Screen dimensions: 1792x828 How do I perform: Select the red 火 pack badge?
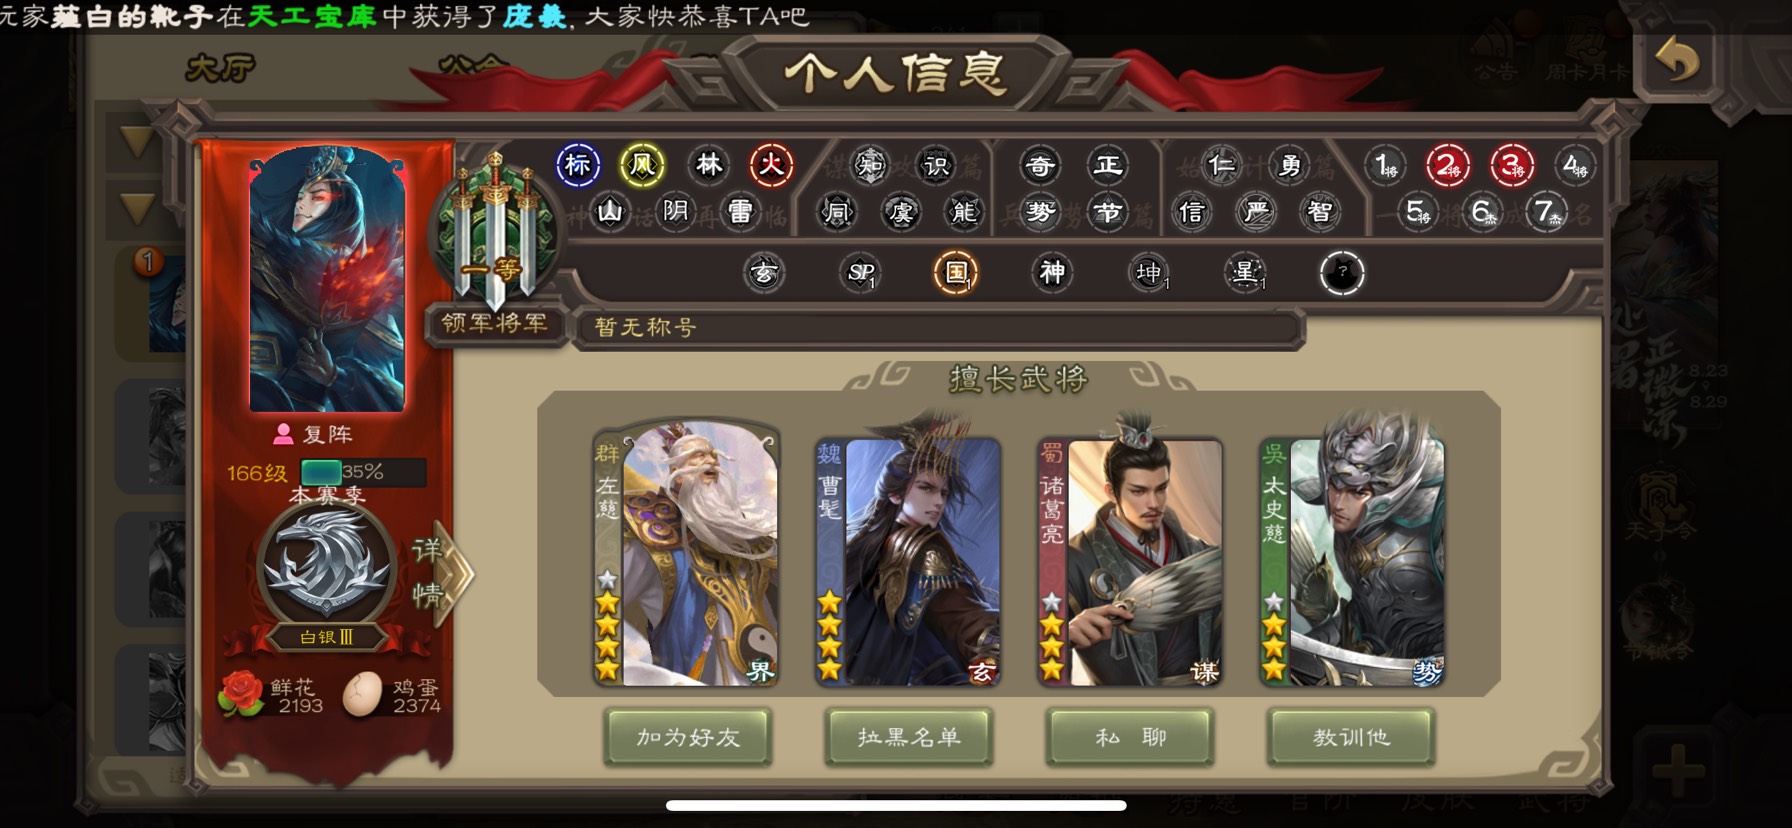coord(771,165)
